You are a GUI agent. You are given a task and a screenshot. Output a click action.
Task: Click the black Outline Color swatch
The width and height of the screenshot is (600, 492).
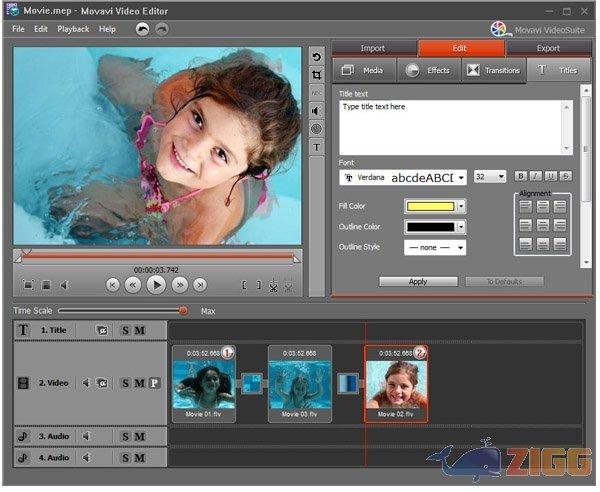pos(430,227)
